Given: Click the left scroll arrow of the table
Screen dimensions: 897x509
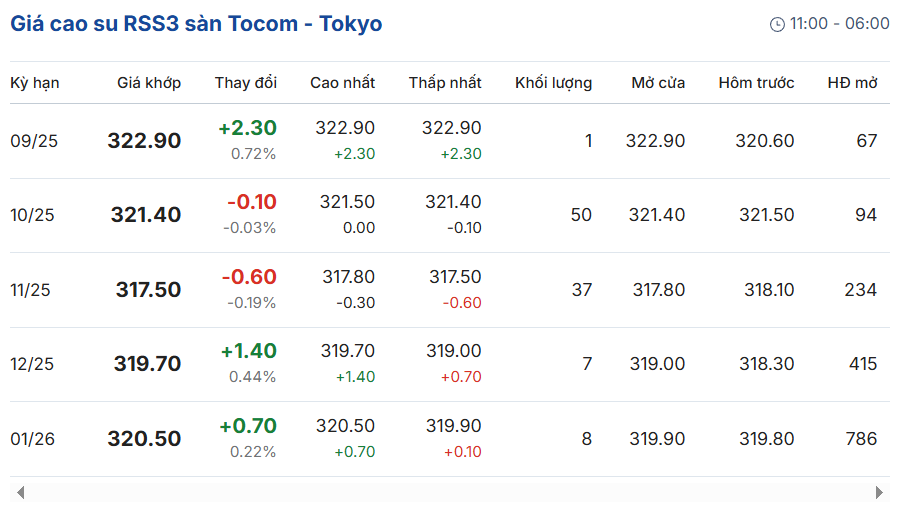Looking at the screenshot, I should [x=21, y=492].
